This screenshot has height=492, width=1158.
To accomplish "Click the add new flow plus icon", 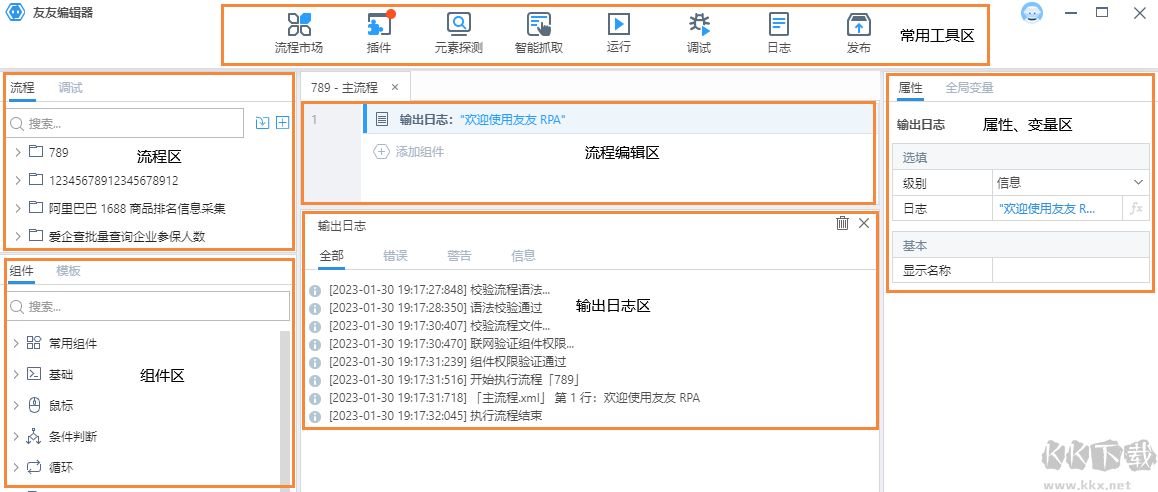I will pos(282,123).
